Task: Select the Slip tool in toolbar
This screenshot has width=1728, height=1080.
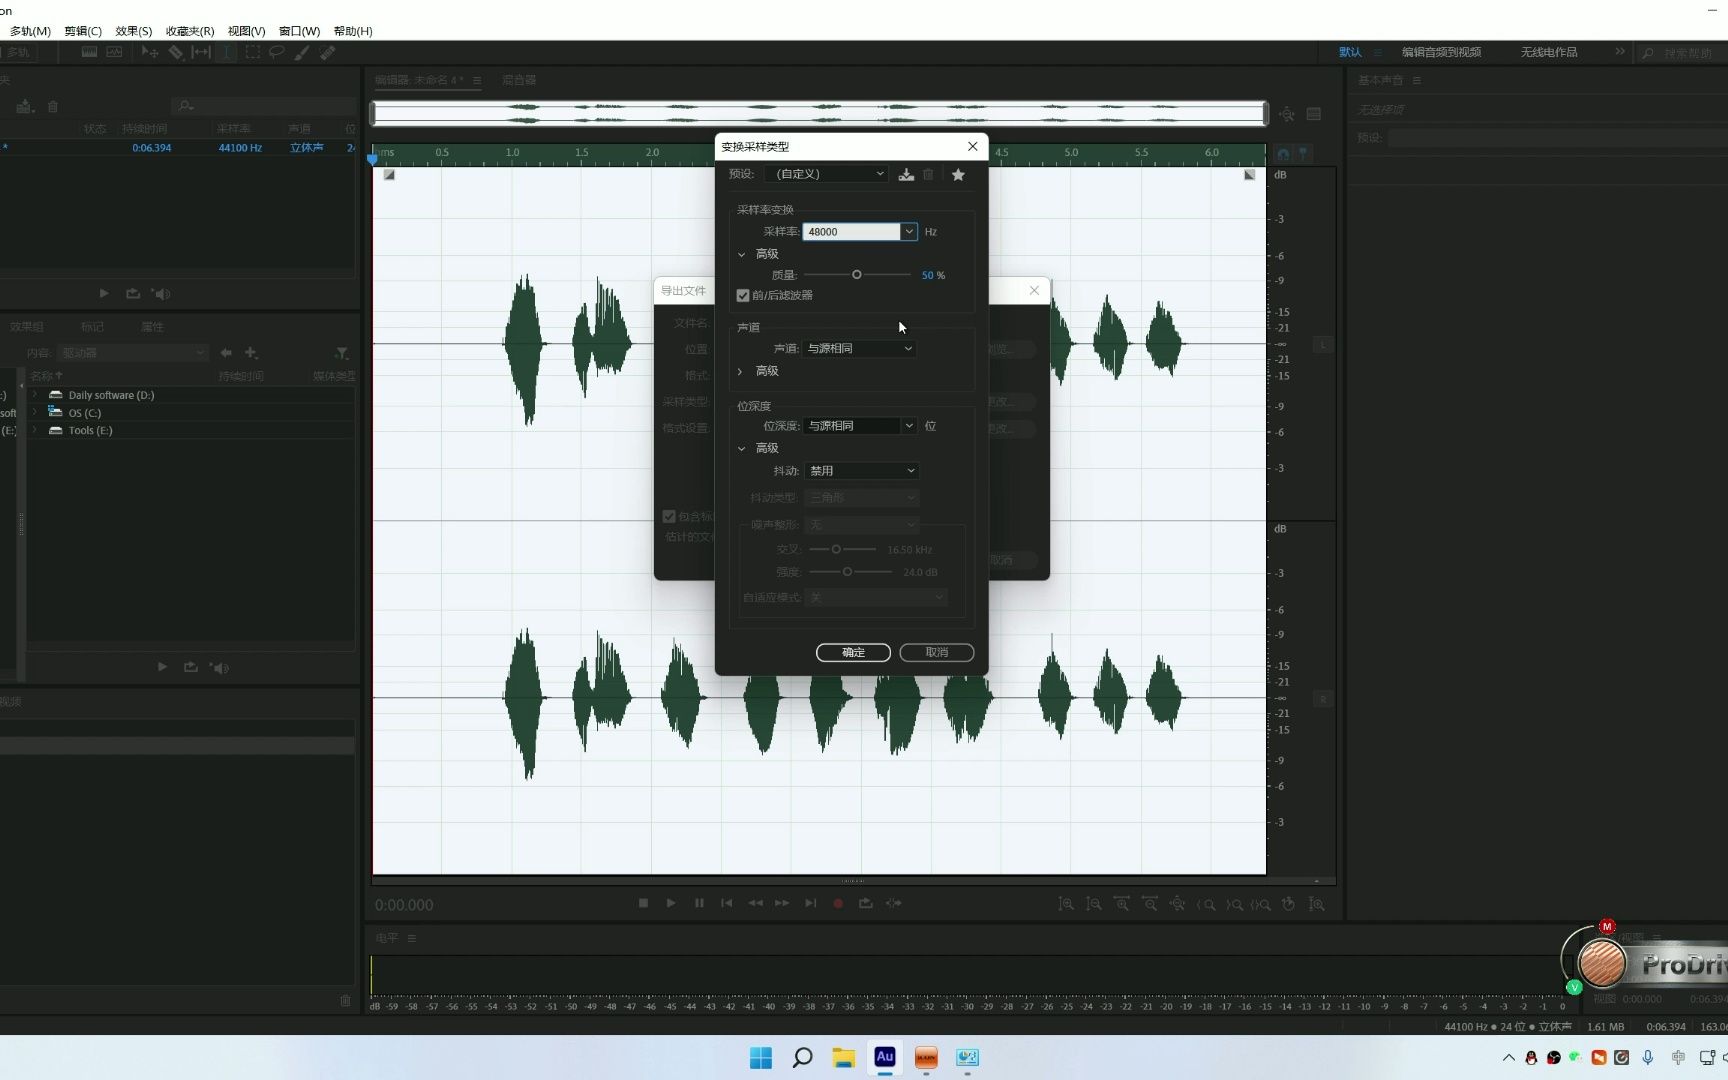Action: point(201,52)
